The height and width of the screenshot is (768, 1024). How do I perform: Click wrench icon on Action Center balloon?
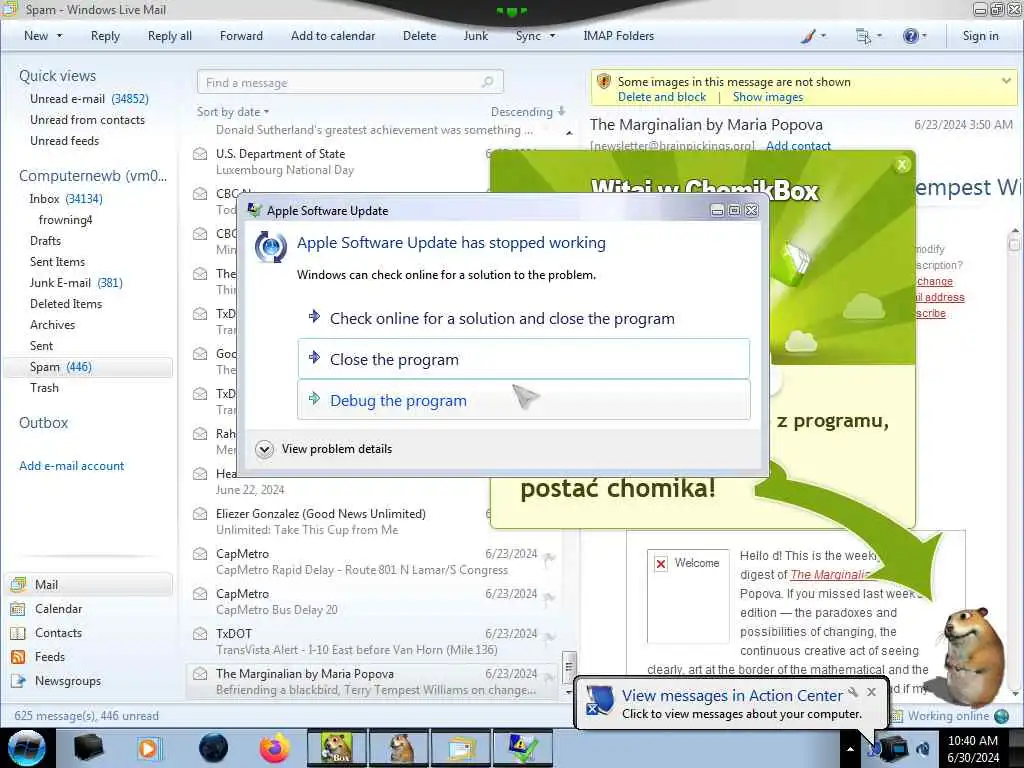point(853,692)
